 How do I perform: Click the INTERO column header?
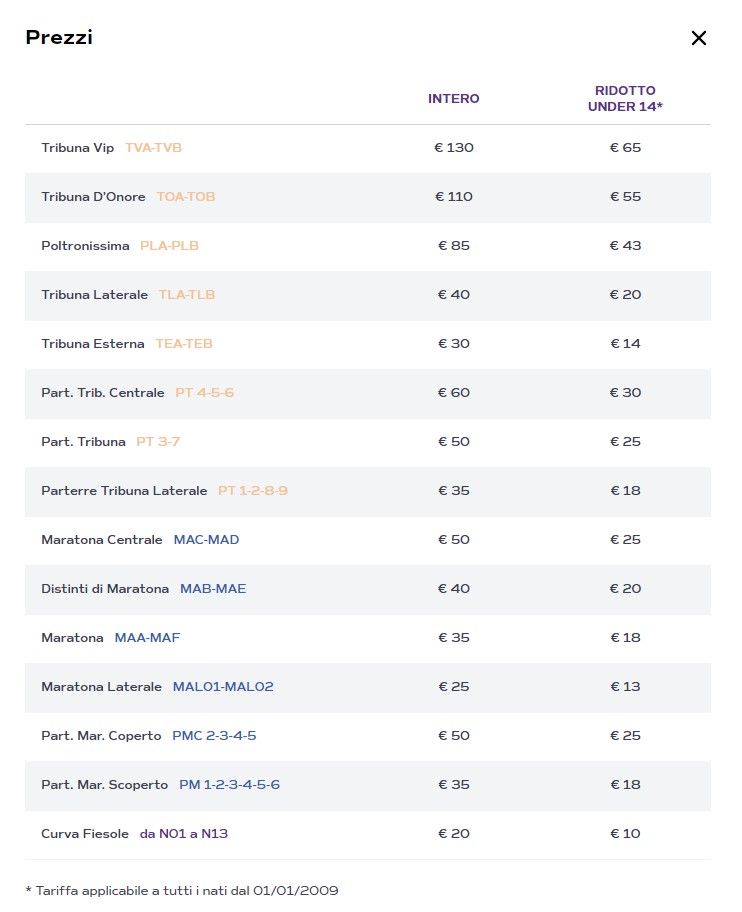(x=453, y=99)
